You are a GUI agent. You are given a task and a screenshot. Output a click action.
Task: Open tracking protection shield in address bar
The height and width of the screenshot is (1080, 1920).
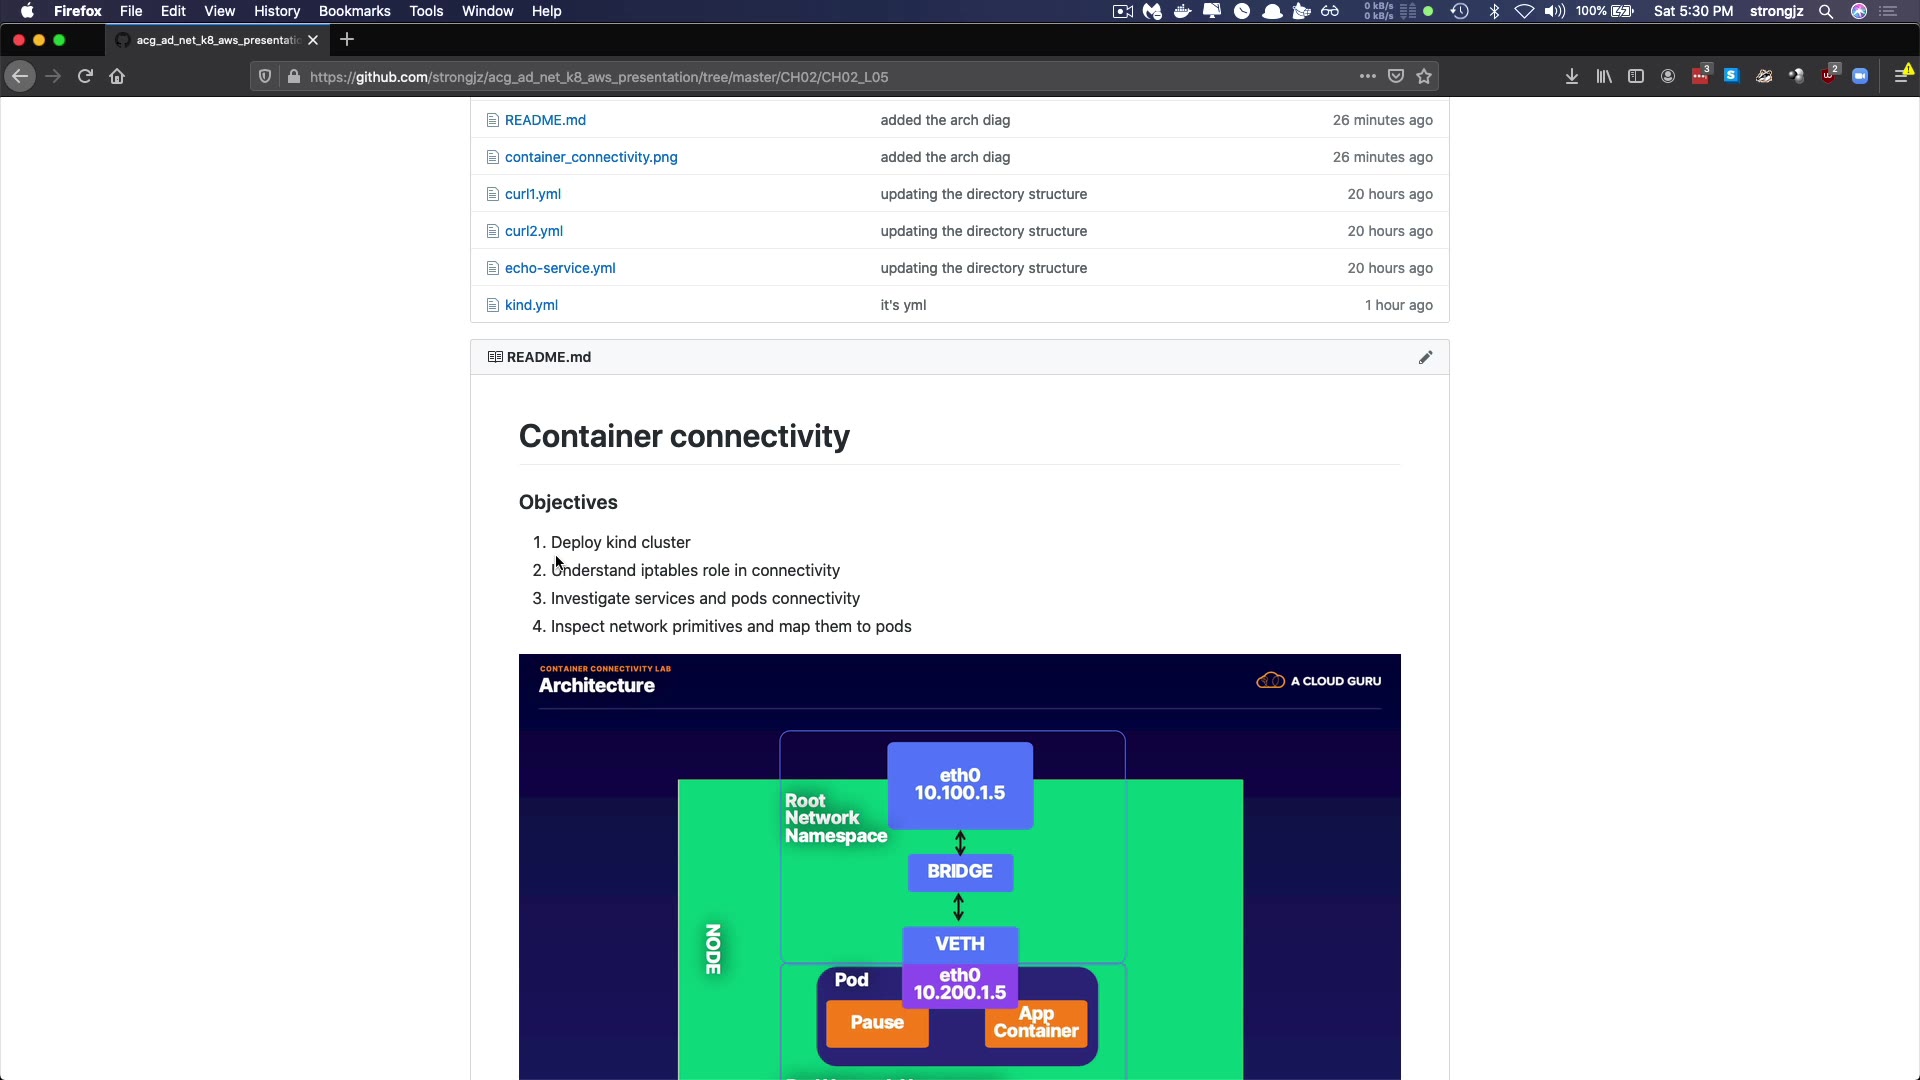point(265,76)
